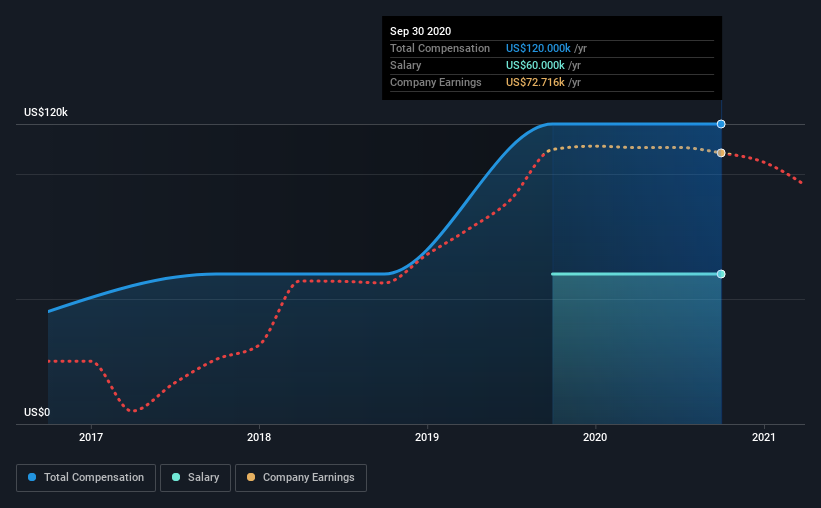
Task: Click the Company Earnings label in the tooltip
Action: tap(436, 82)
